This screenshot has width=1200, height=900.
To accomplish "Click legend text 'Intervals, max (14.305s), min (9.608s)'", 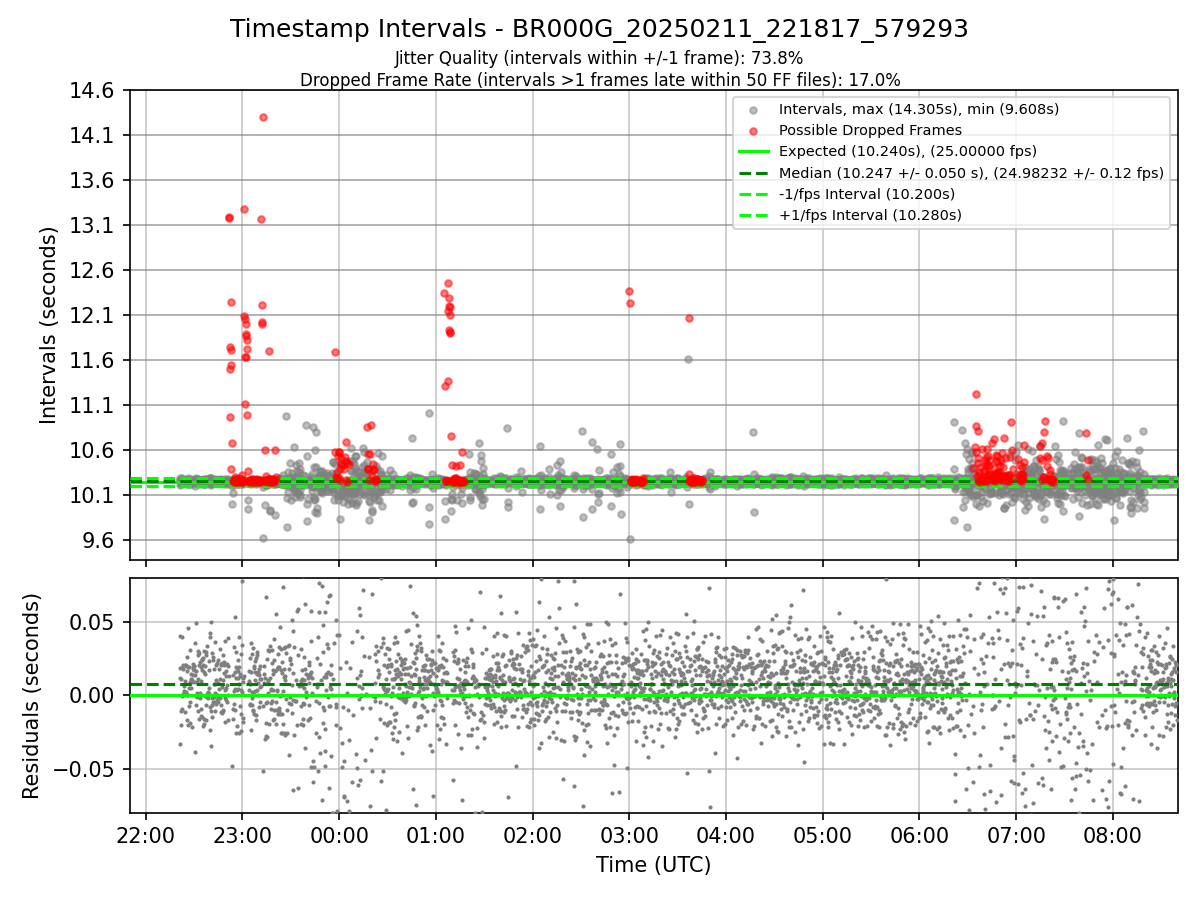I will coord(919,109).
